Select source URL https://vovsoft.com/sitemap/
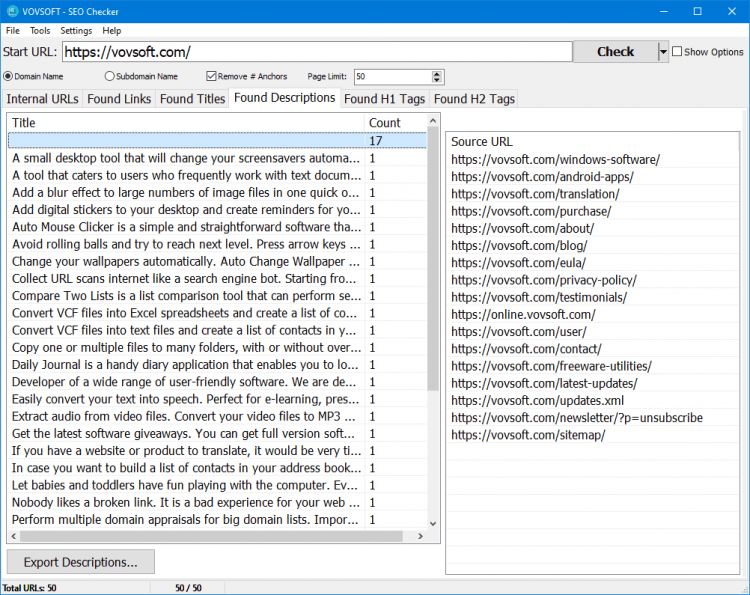The image size is (750, 595). click(592, 435)
